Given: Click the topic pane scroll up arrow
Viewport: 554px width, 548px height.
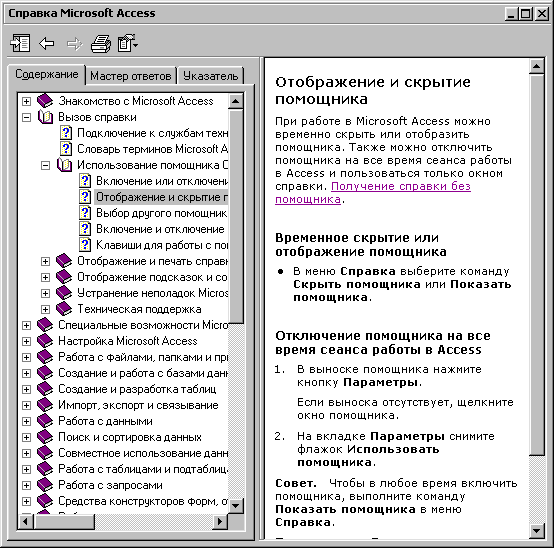Looking at the screenshot, I should (536, 66).
